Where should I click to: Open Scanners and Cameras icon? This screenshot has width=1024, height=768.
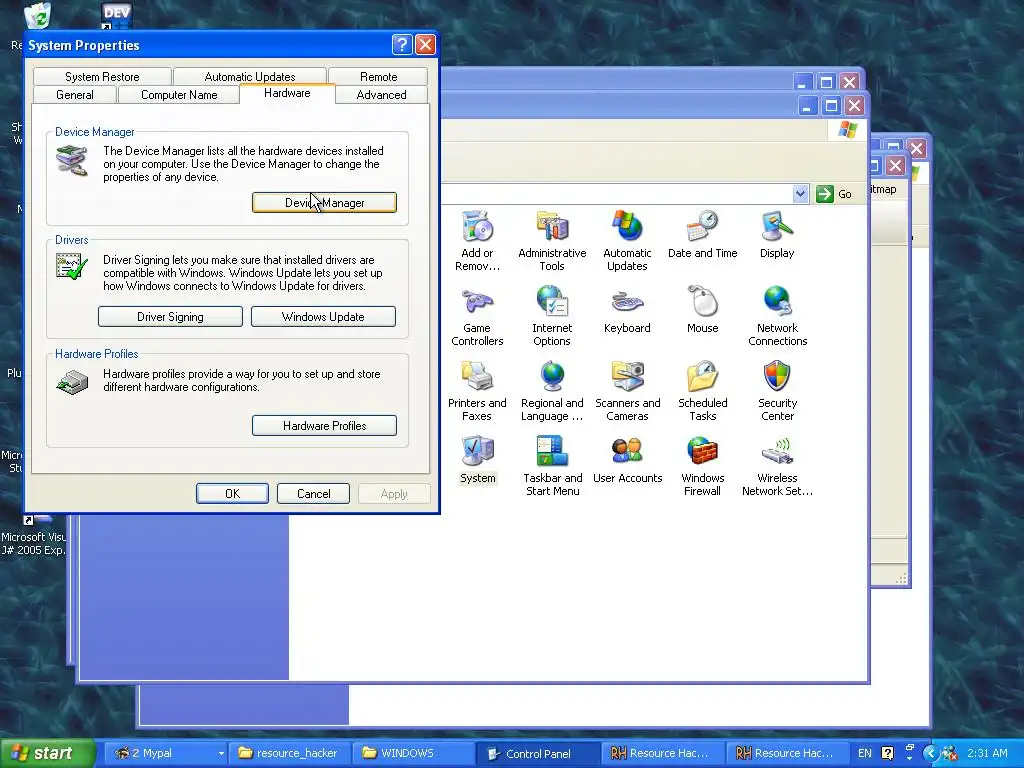(627, 390)
